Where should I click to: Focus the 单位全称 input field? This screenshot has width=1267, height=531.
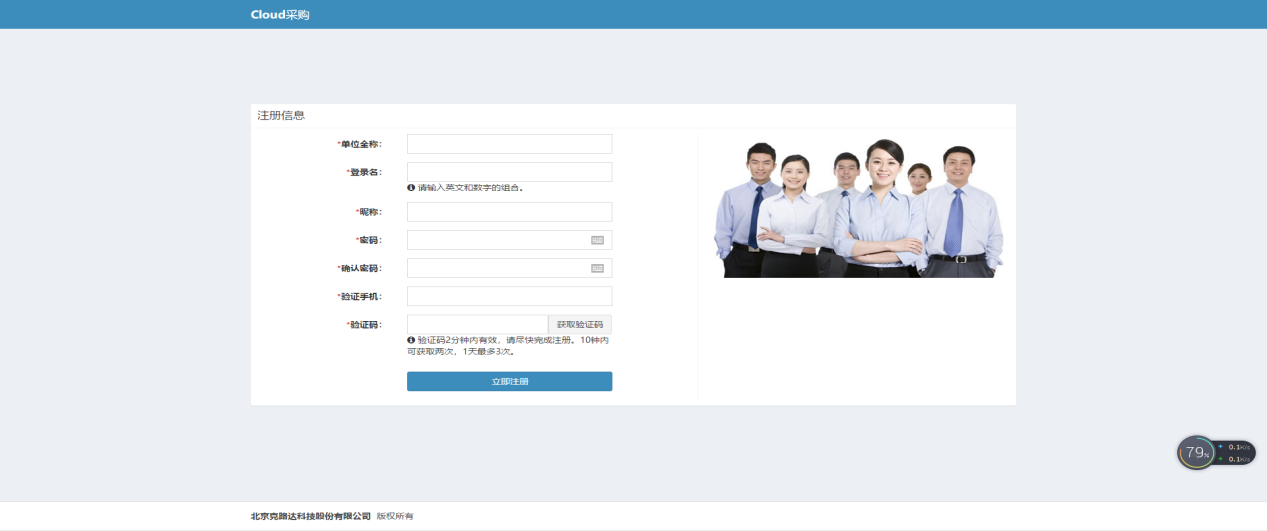[509, 144]
